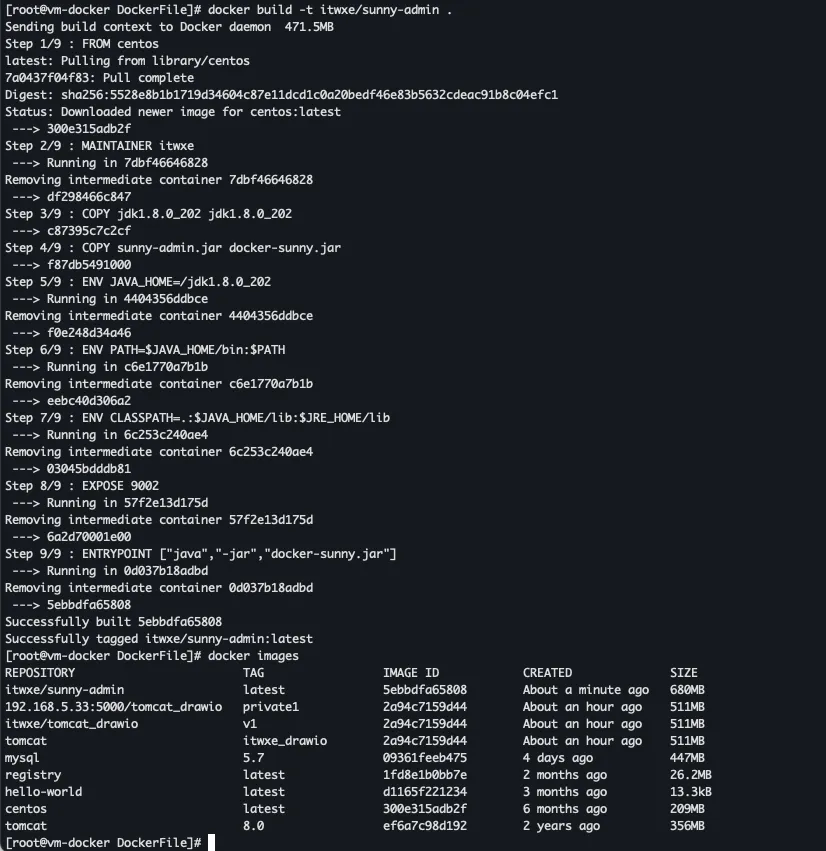Select the mysql repository name

tap(22, 758)
